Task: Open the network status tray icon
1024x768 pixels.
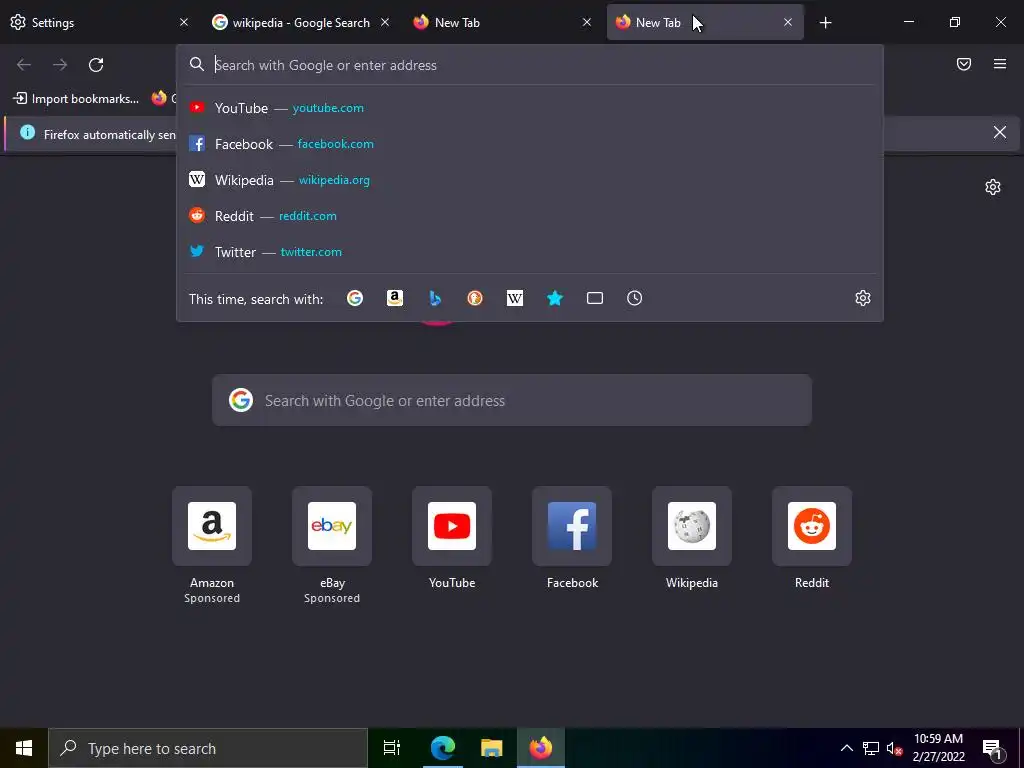Action: [x=871, y=748]
